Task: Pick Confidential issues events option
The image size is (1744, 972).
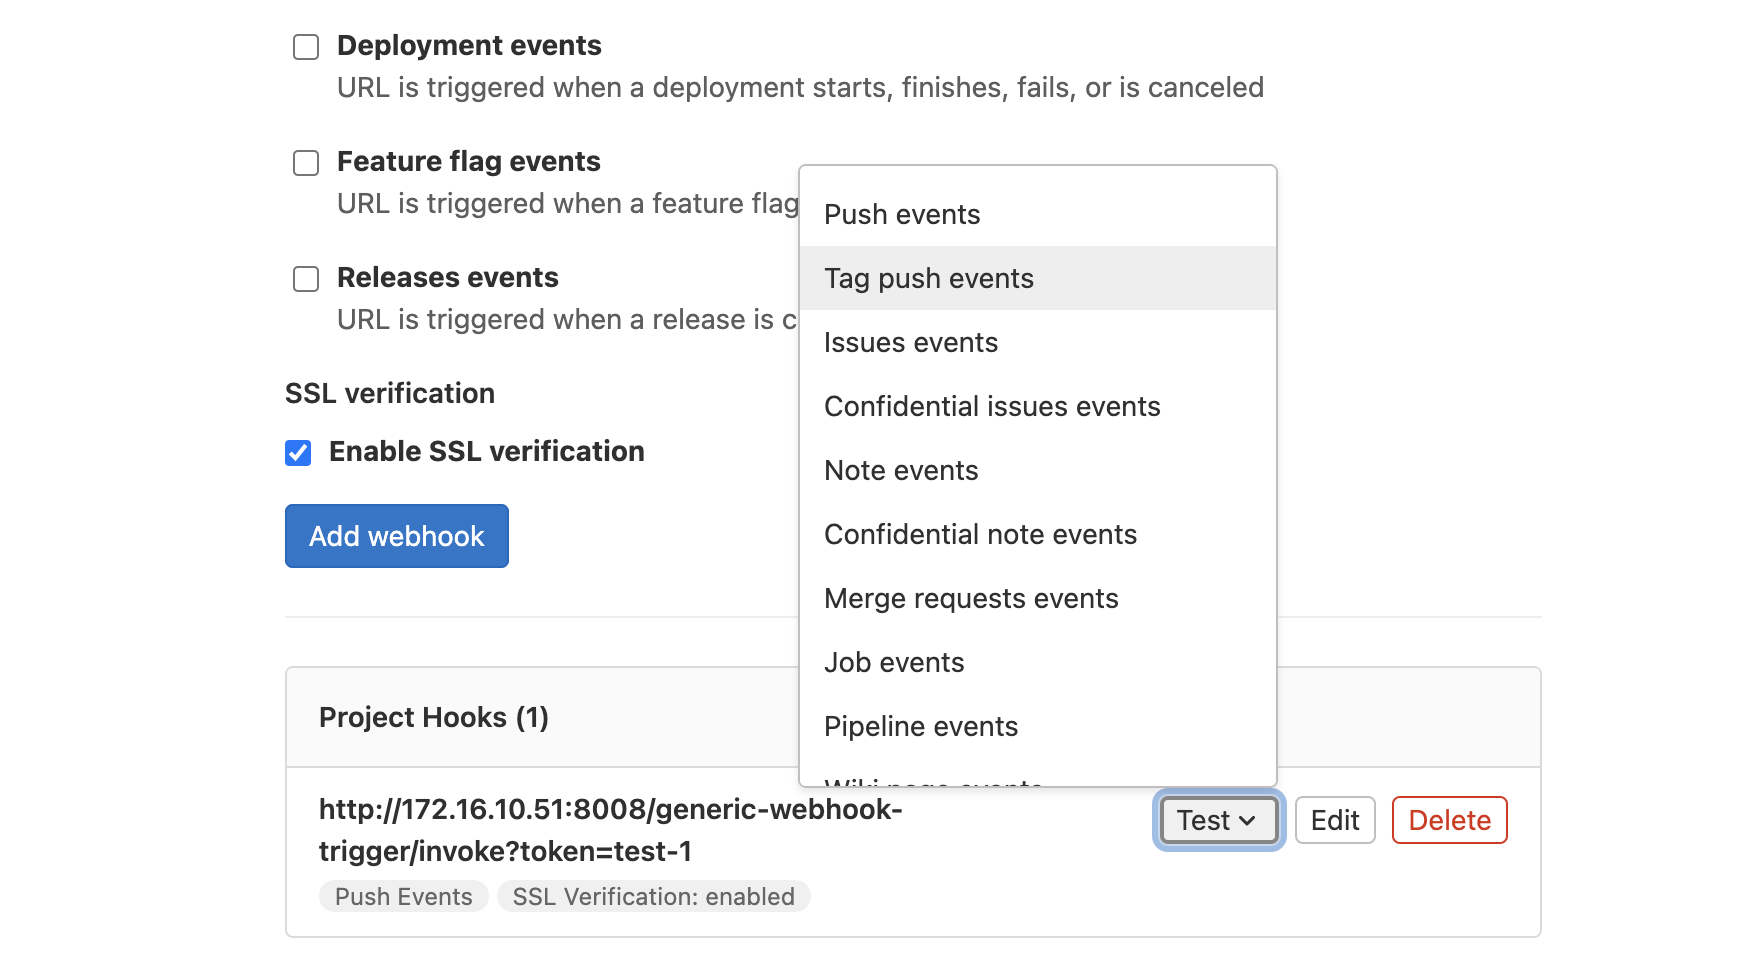Action: tap(992, 407)
